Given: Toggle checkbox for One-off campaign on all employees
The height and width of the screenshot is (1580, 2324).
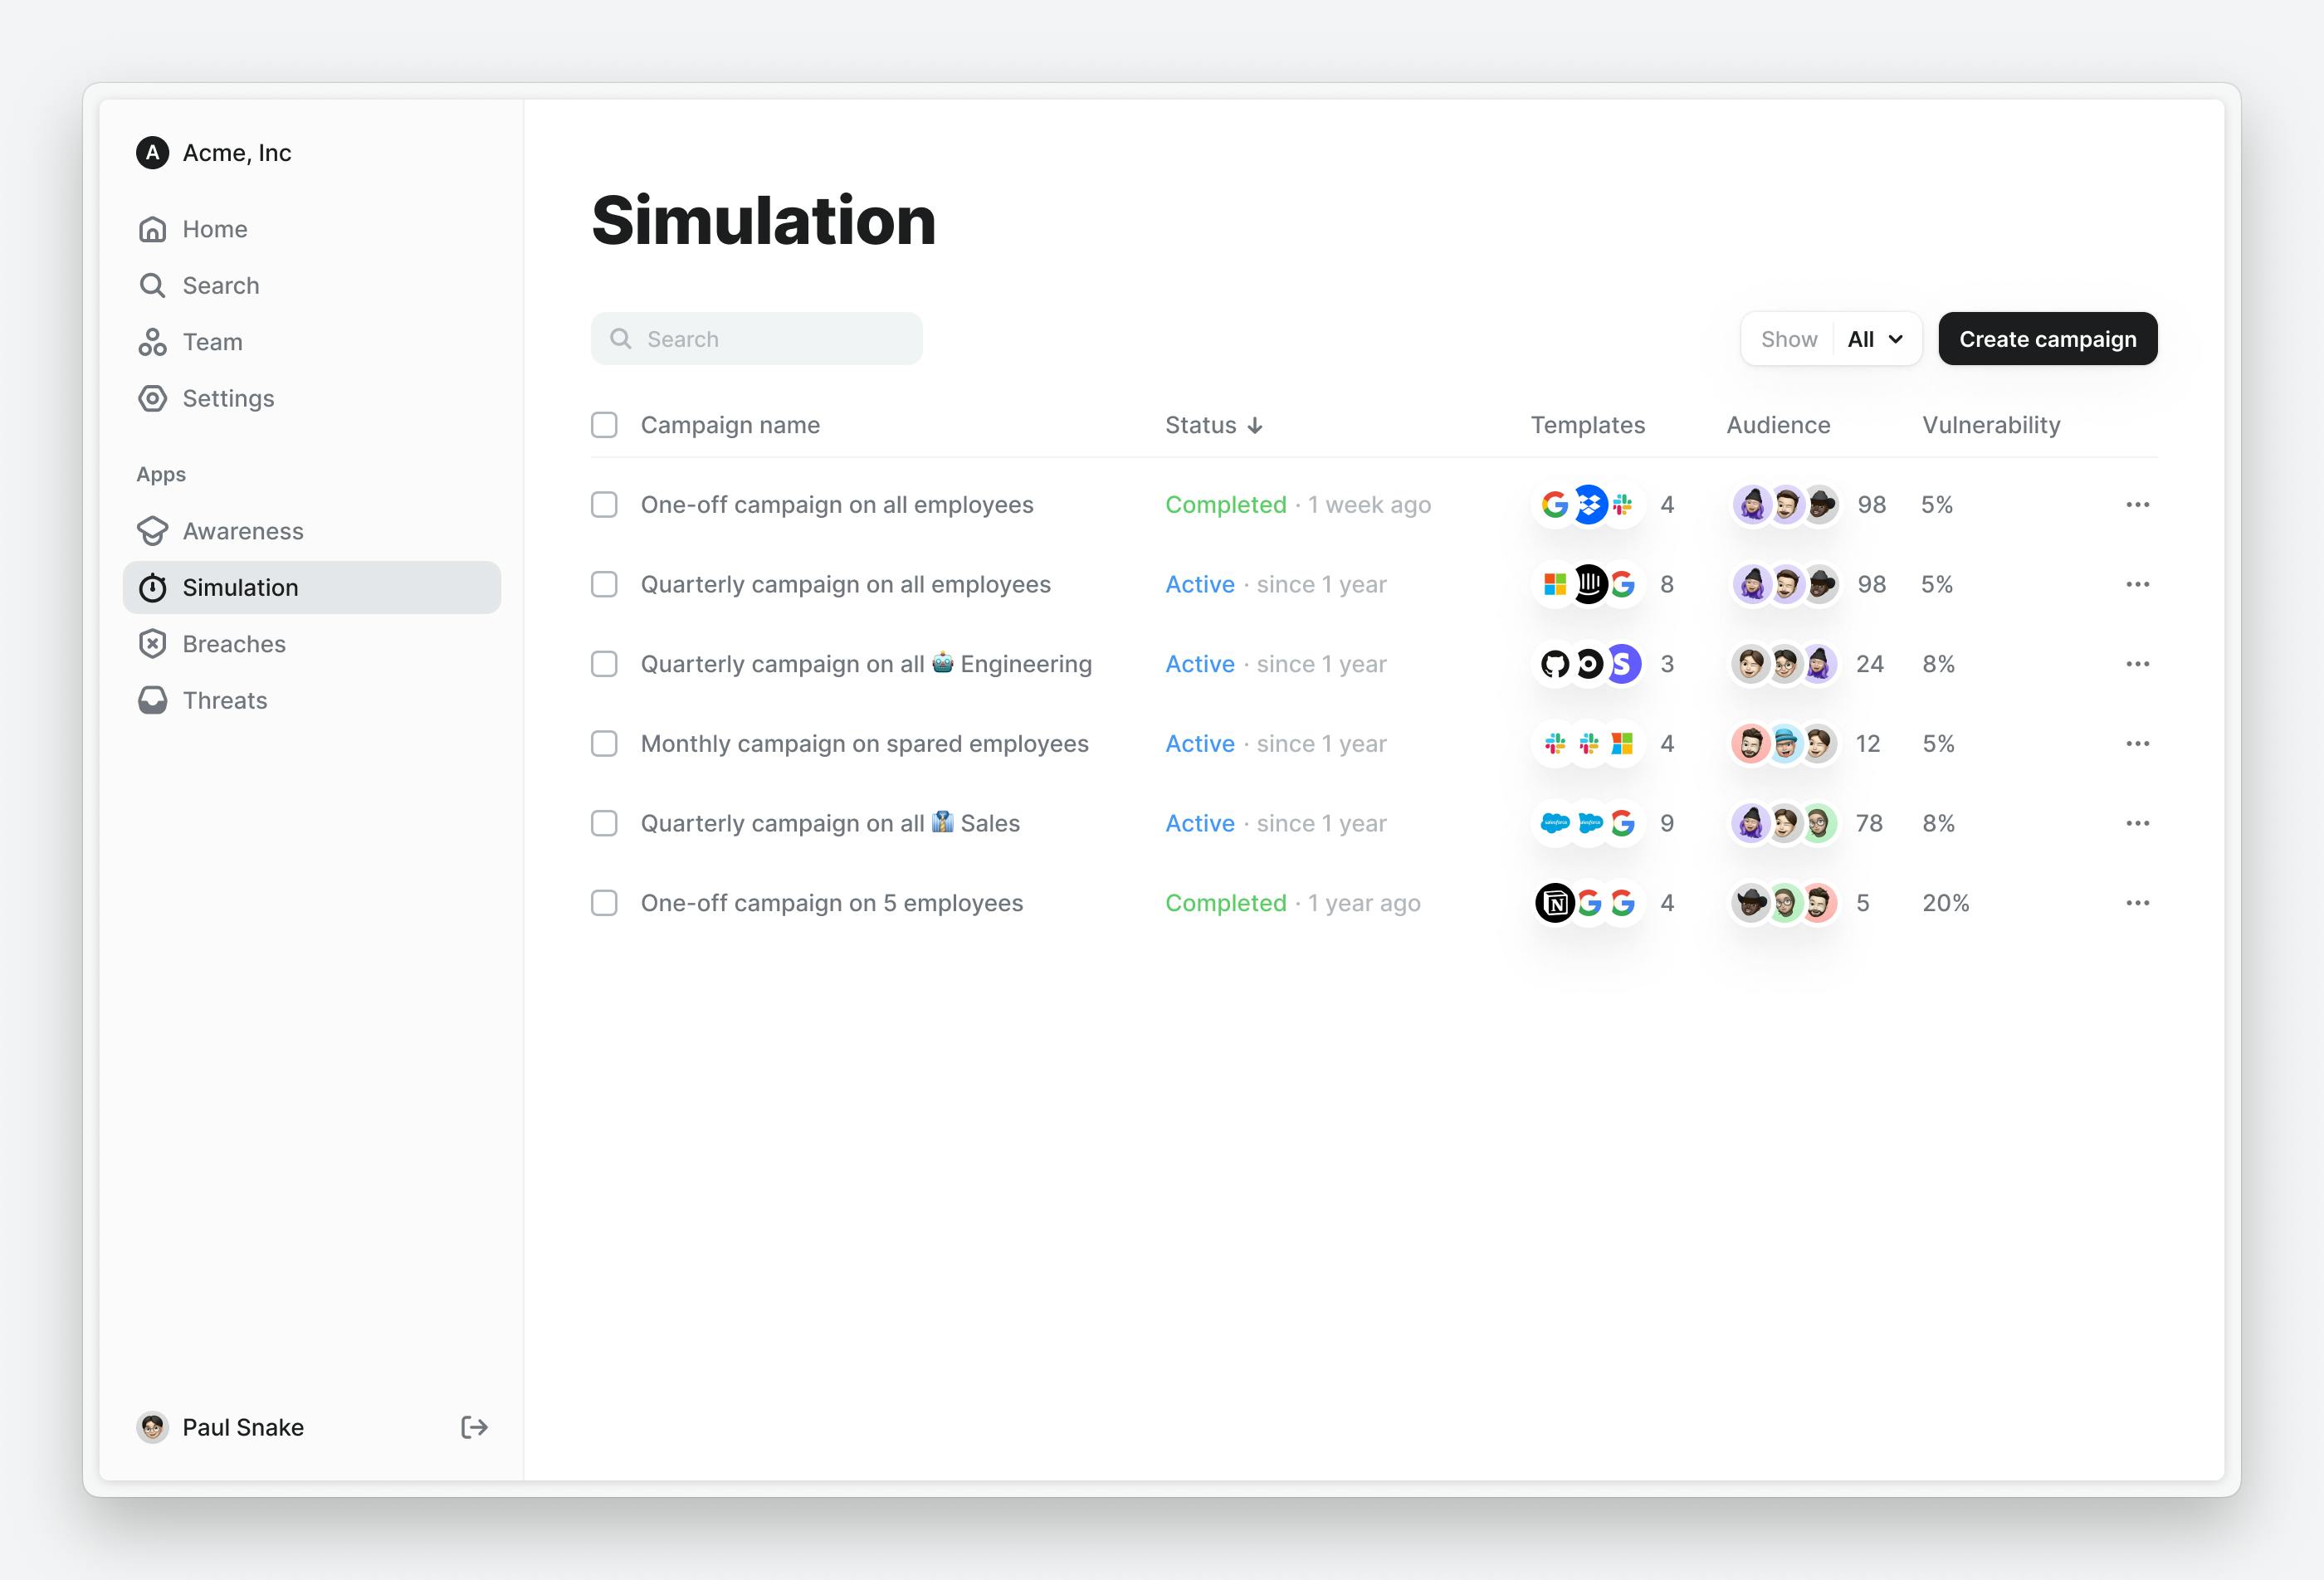Looking at the screenshot, I should click(603, 506).
